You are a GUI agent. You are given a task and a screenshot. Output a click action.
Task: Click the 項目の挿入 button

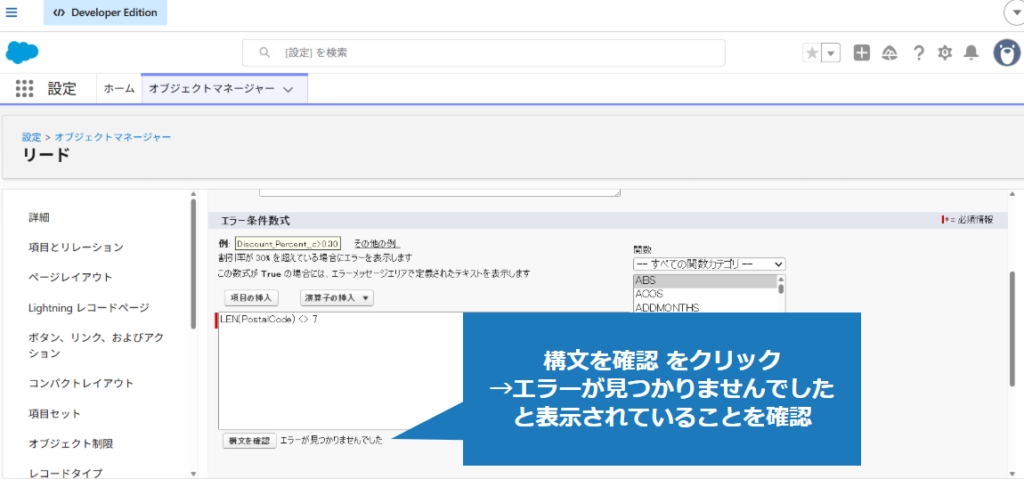[x=251, y=298]
